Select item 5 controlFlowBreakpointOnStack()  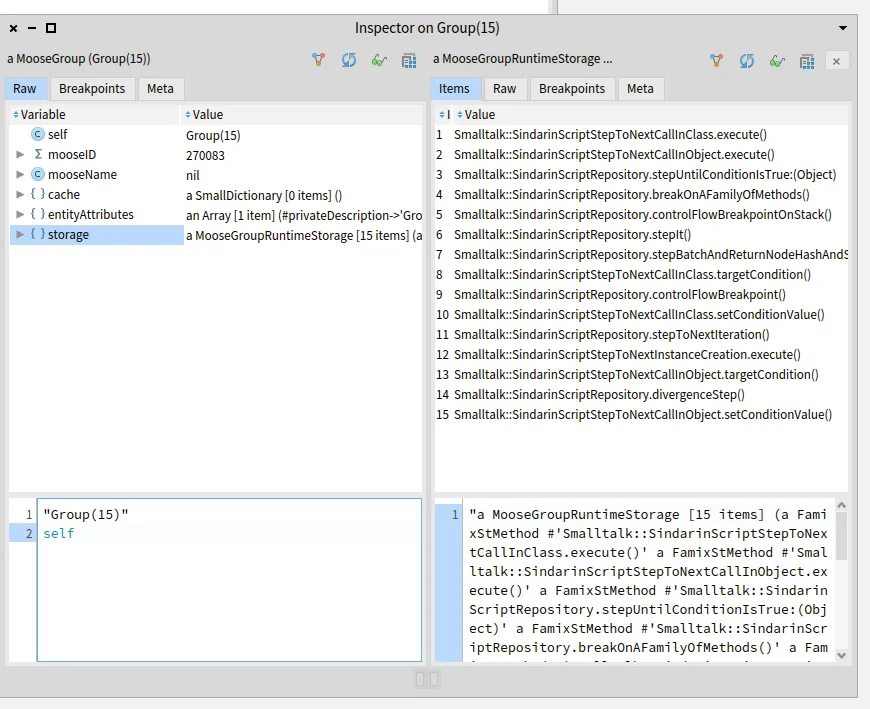641,215
